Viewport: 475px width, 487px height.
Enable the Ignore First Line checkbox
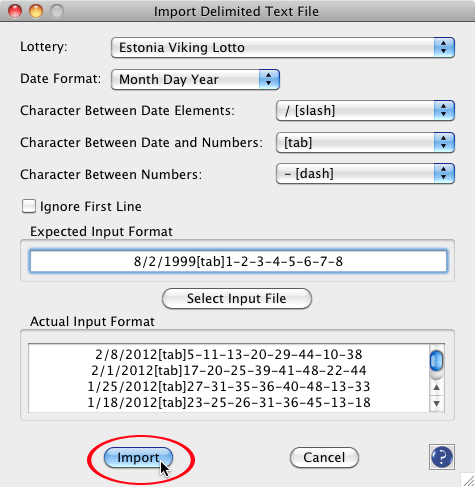(x=29, y=206)
